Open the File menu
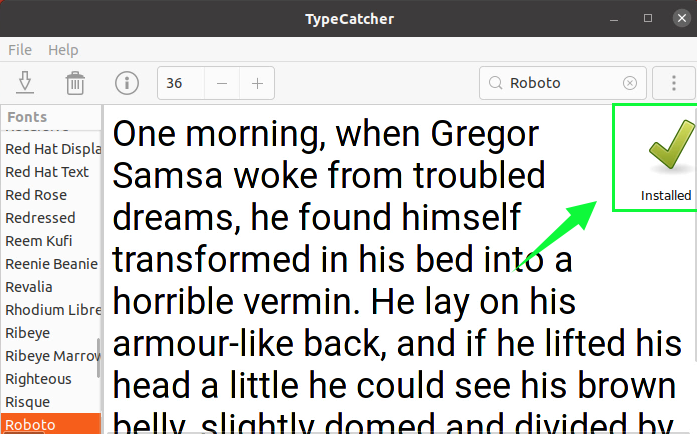 pos(20,50)
